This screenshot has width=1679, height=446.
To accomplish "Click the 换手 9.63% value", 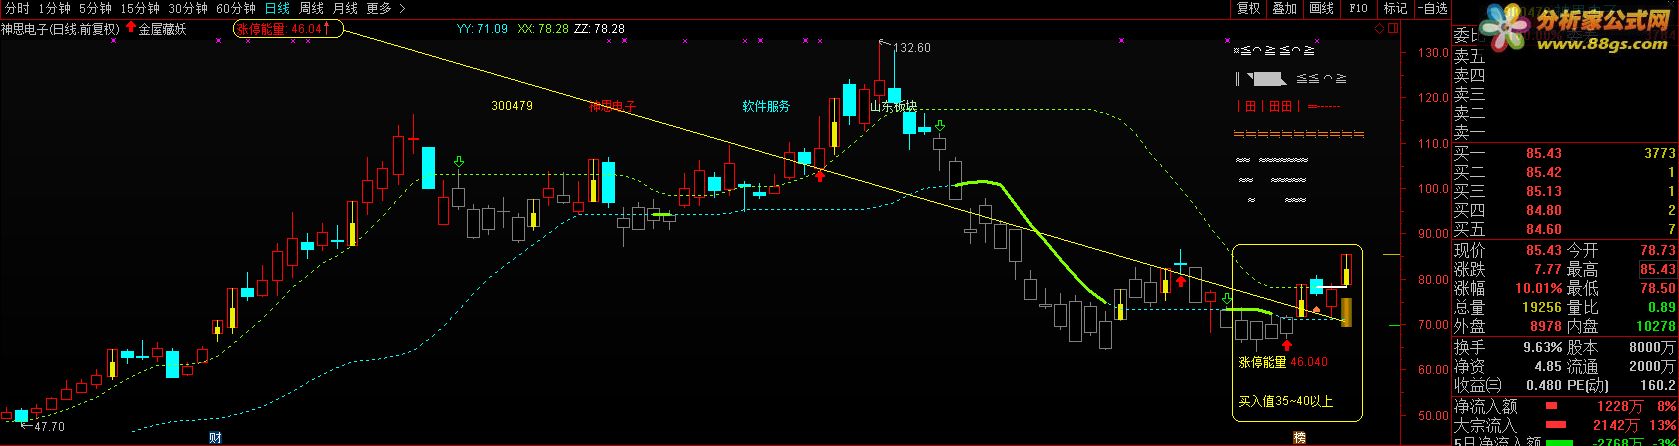I will click(1543, 347).
